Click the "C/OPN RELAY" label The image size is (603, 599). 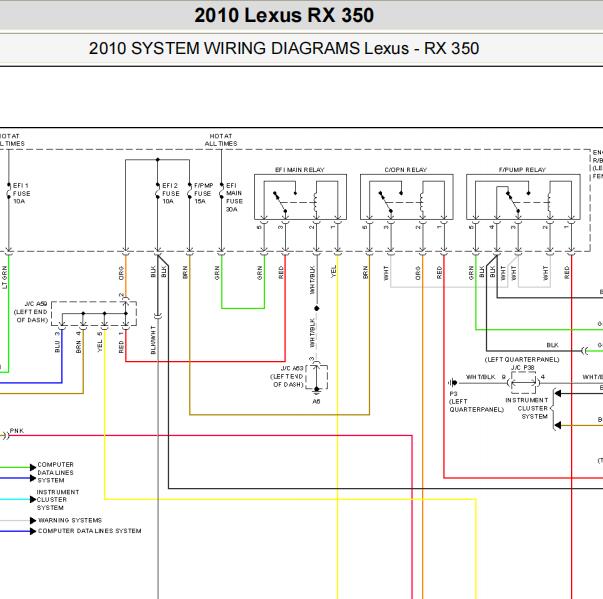click(x=406, y=170)
